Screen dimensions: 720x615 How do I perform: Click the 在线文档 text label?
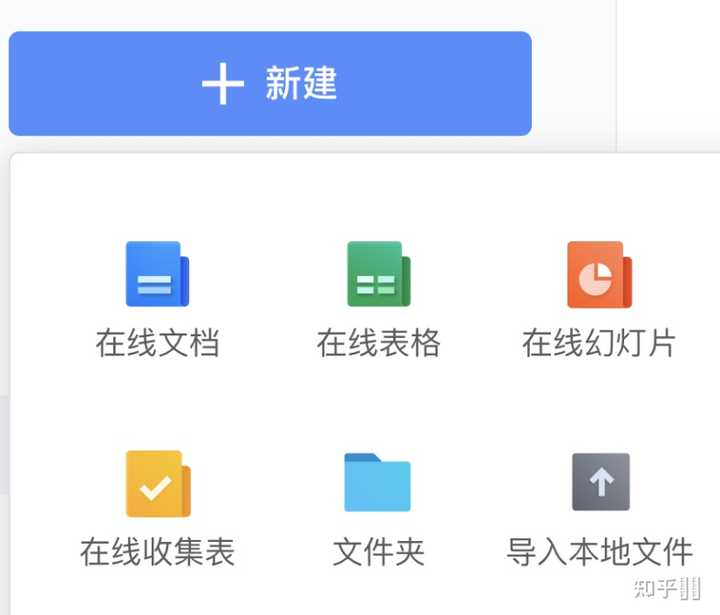pos(158,343)
